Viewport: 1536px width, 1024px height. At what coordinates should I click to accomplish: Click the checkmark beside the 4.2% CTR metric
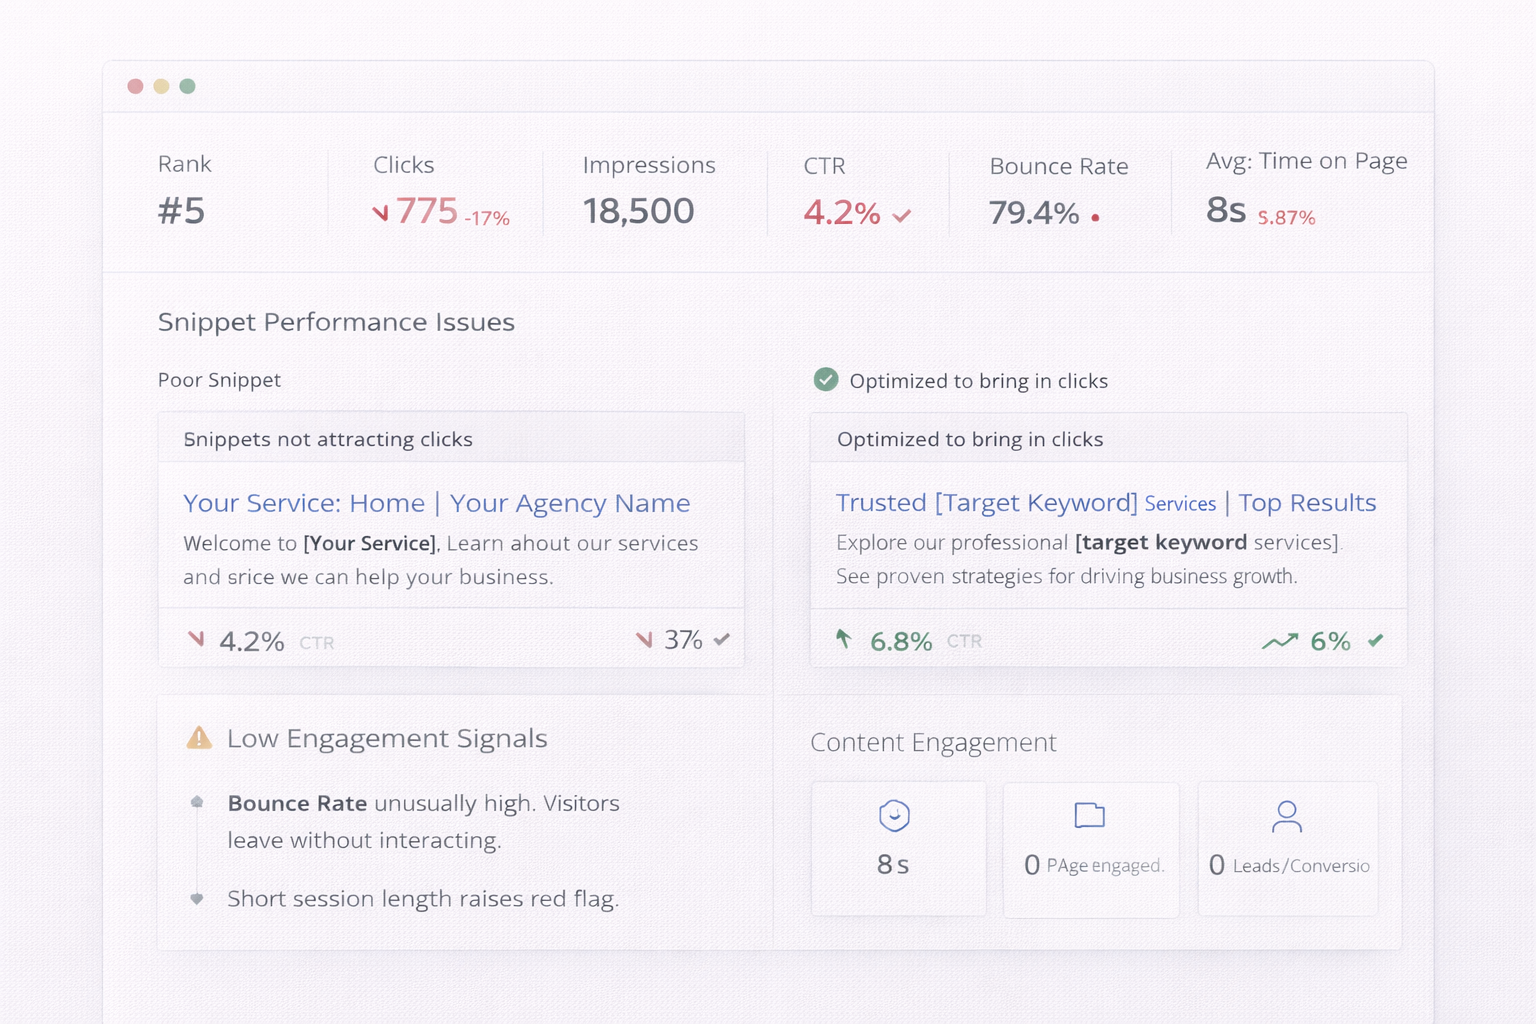tap(901, 214)
